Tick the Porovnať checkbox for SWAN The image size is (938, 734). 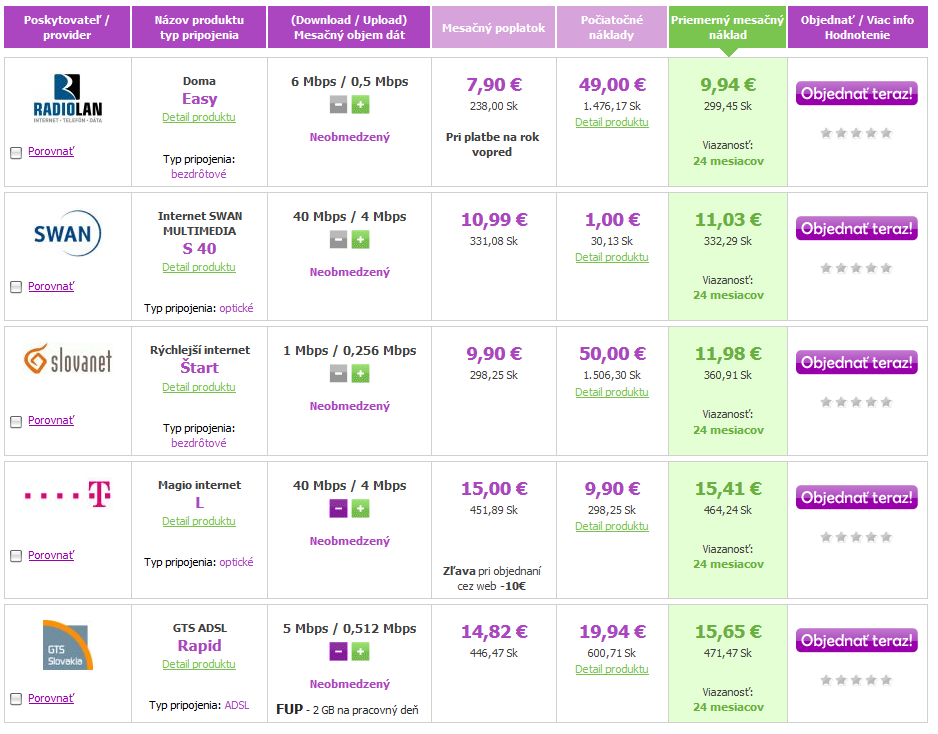tap(16, 288)
